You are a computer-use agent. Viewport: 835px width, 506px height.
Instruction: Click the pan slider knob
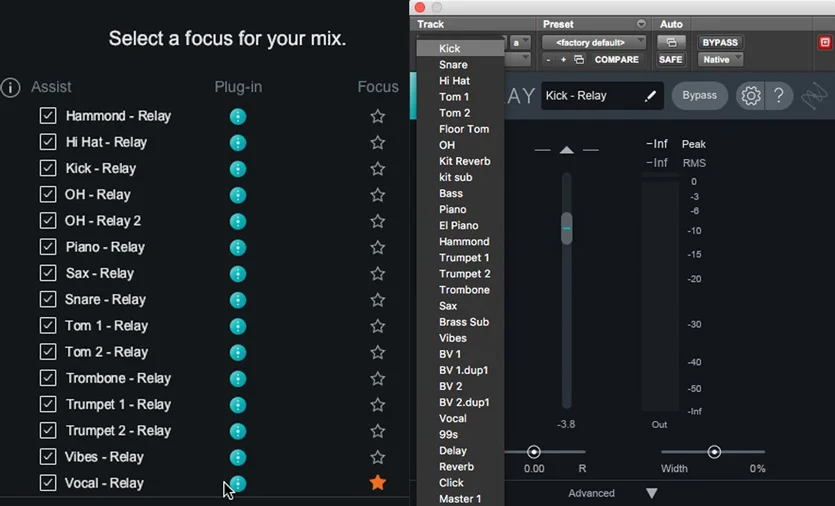point(534,452)
